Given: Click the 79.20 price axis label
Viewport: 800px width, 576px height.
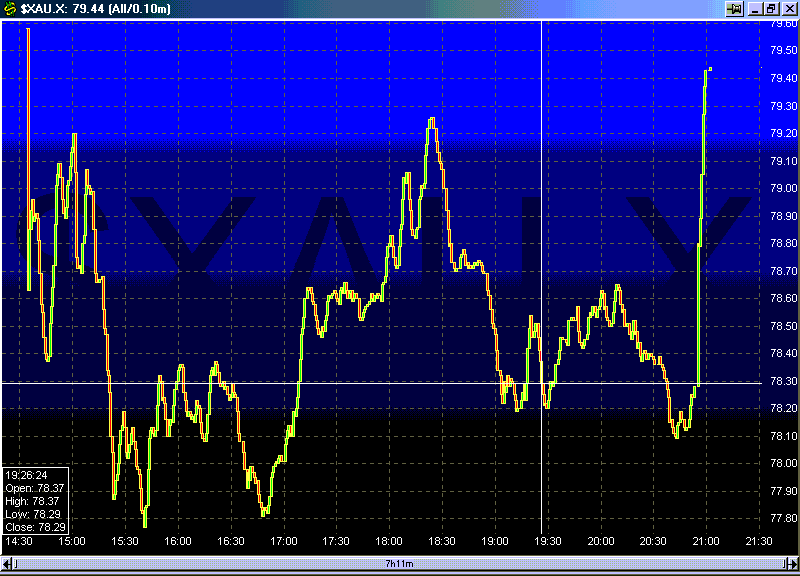Looking at the screenshot, I should point(784,134).
